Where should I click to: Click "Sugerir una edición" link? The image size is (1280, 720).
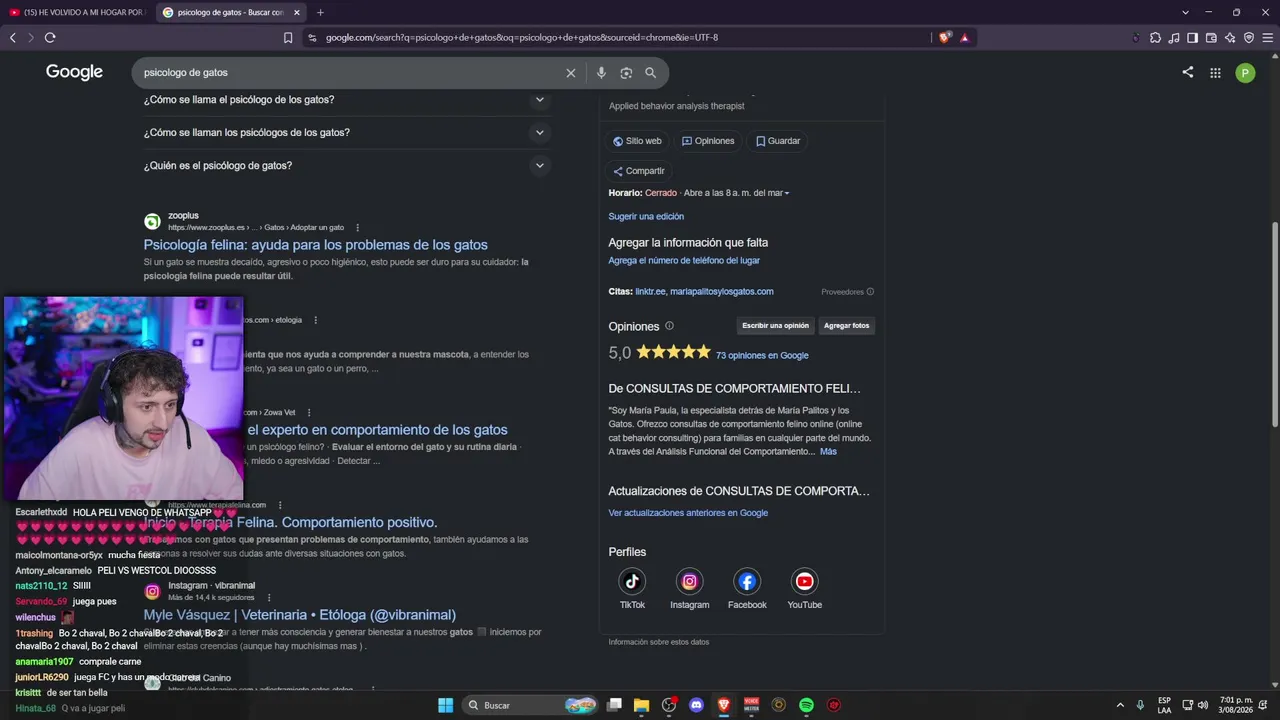pos(646,217)
